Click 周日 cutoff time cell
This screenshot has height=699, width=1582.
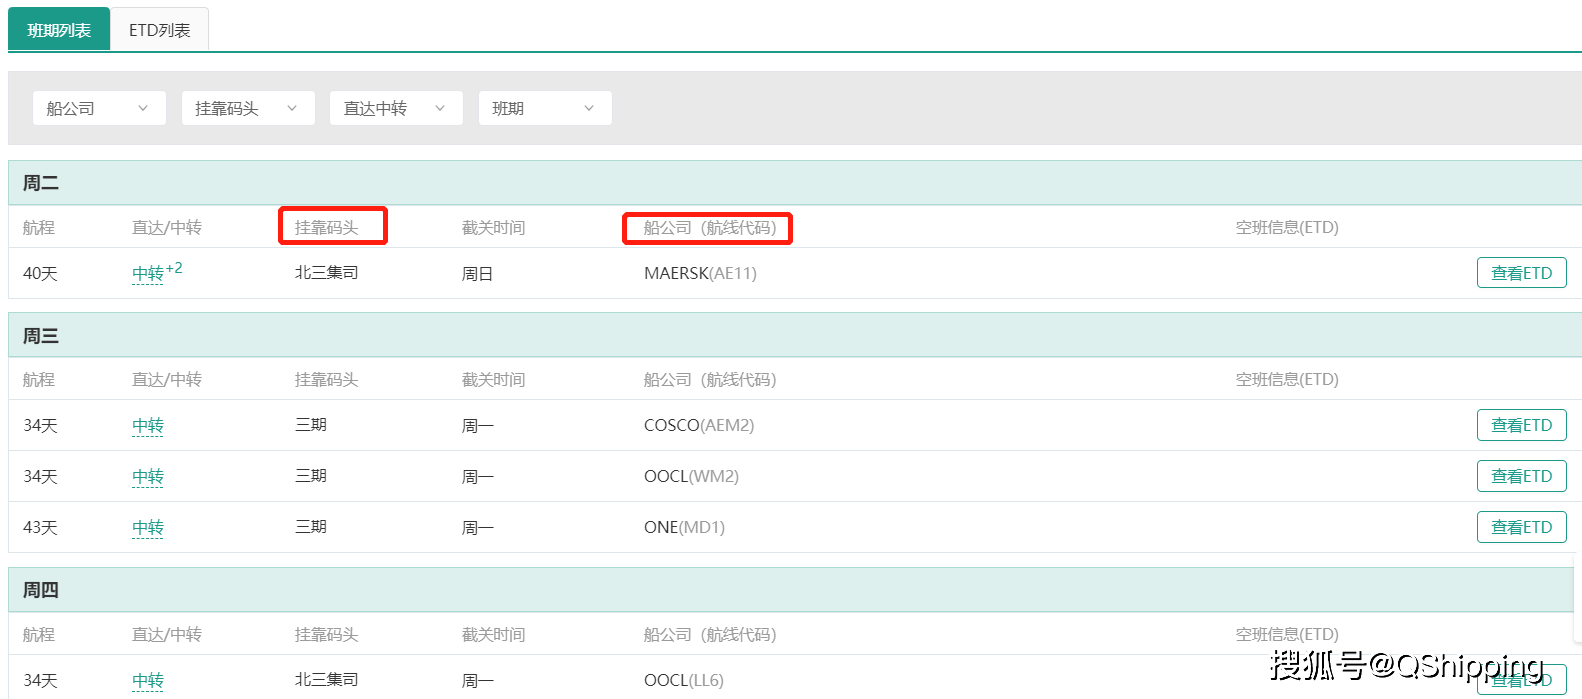pyautogui.click(x=477, y=273)
